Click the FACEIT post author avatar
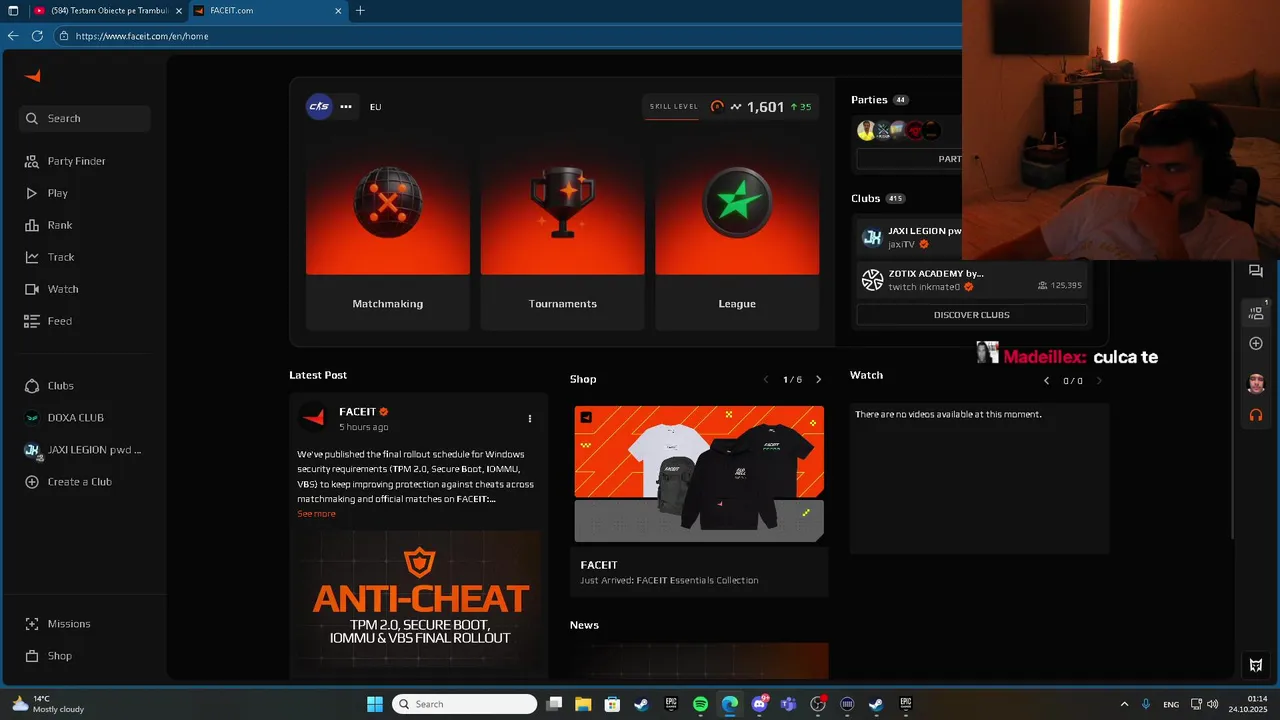The width and height of the screenshot is (1280, 720). point(314,418)
